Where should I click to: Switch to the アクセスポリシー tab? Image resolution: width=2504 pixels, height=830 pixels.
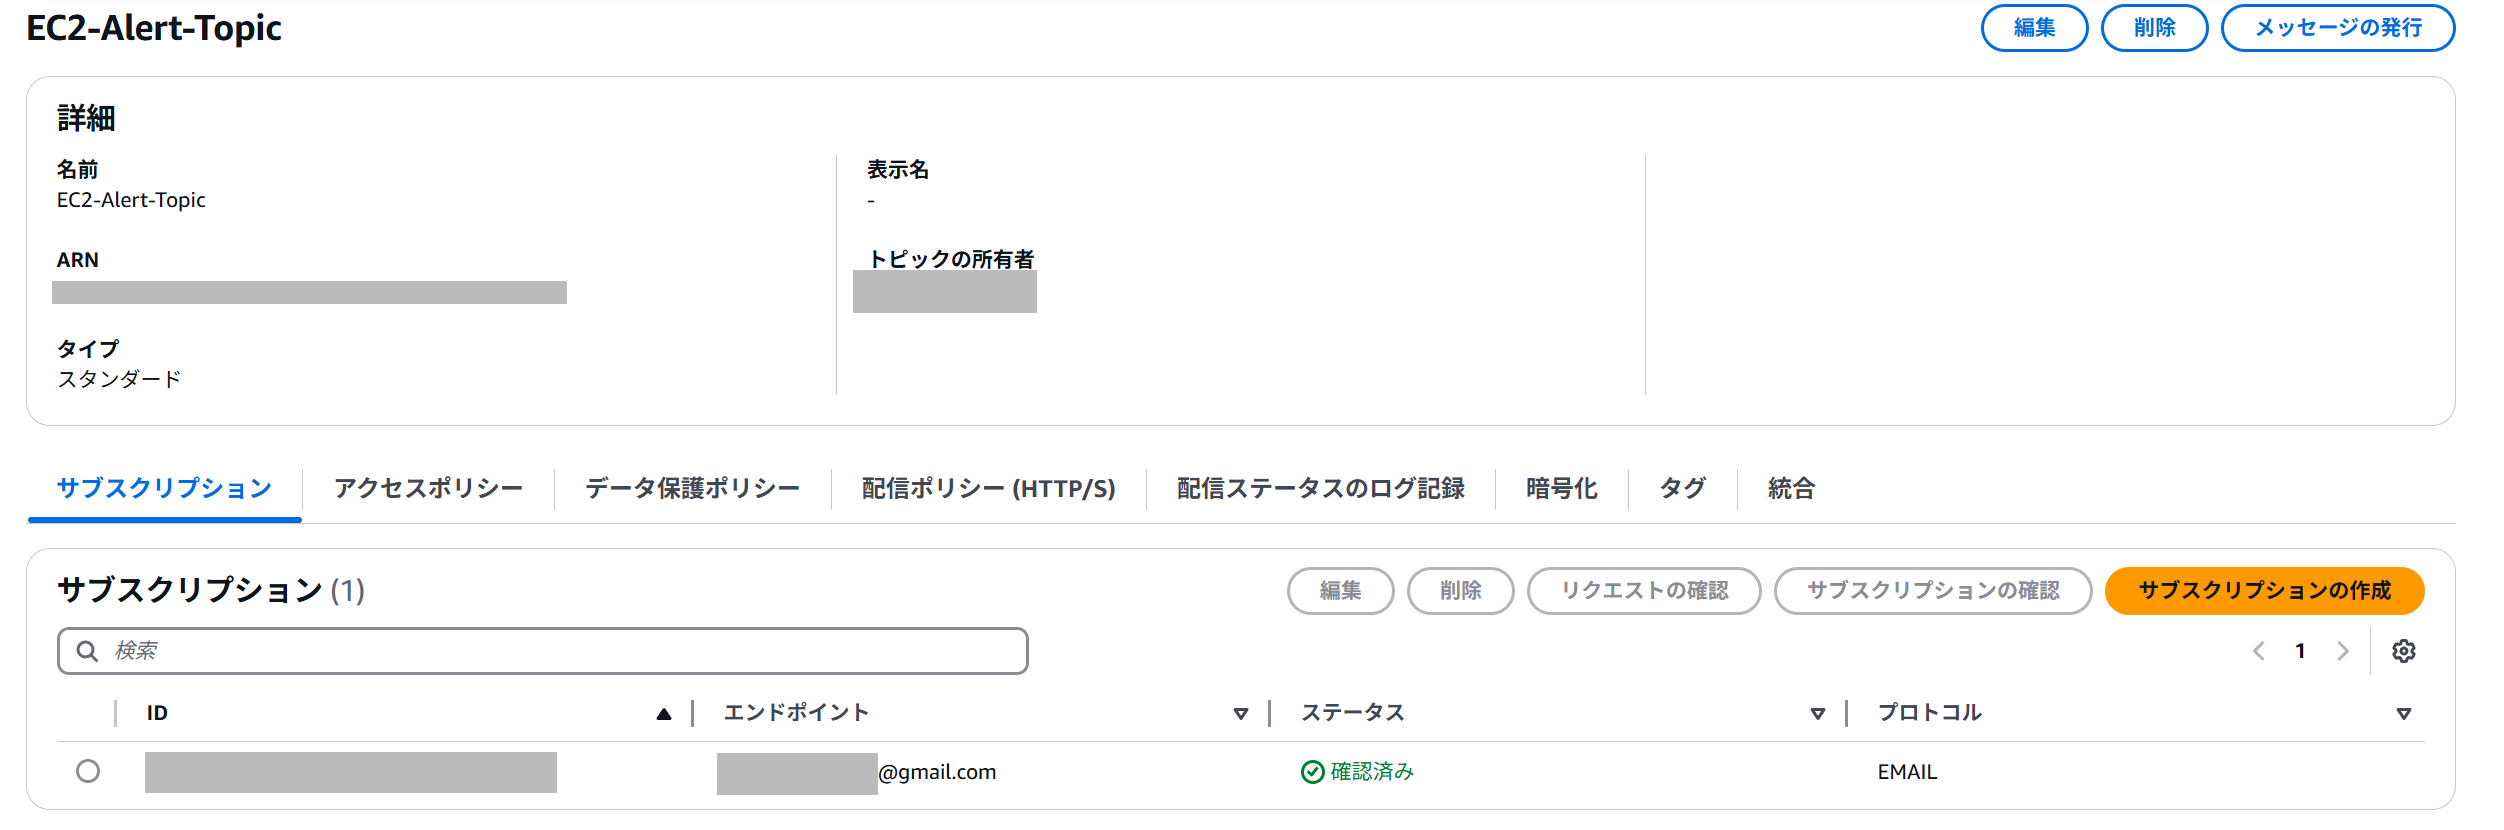[428, 488]
